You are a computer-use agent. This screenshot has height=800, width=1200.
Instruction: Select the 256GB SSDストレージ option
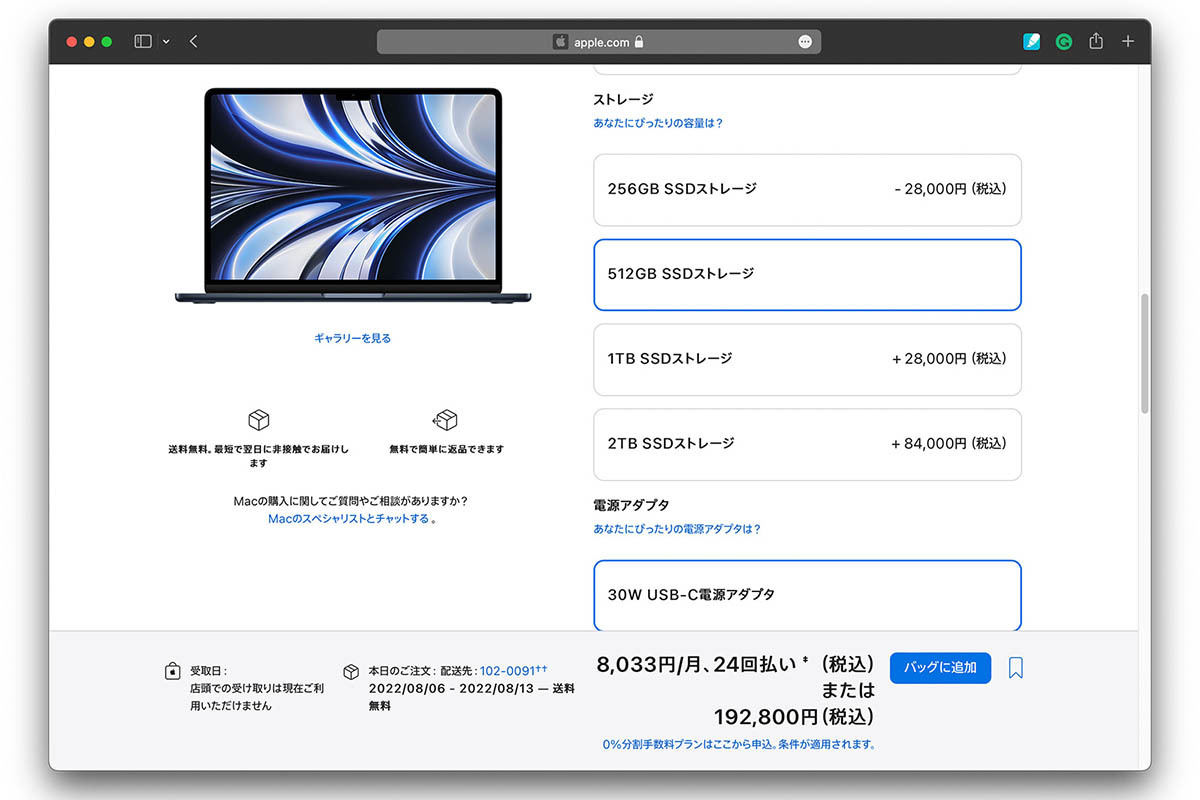tap(807, 189)
